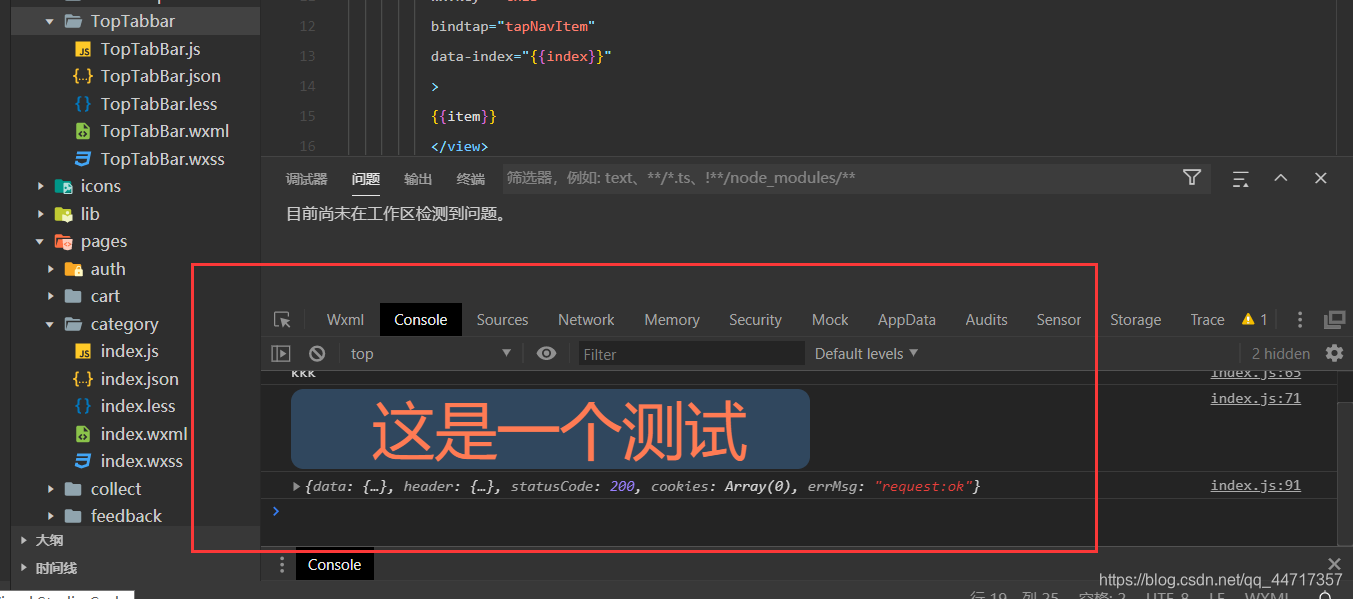Toggle the console sidebar pane icon

point(281,353)
